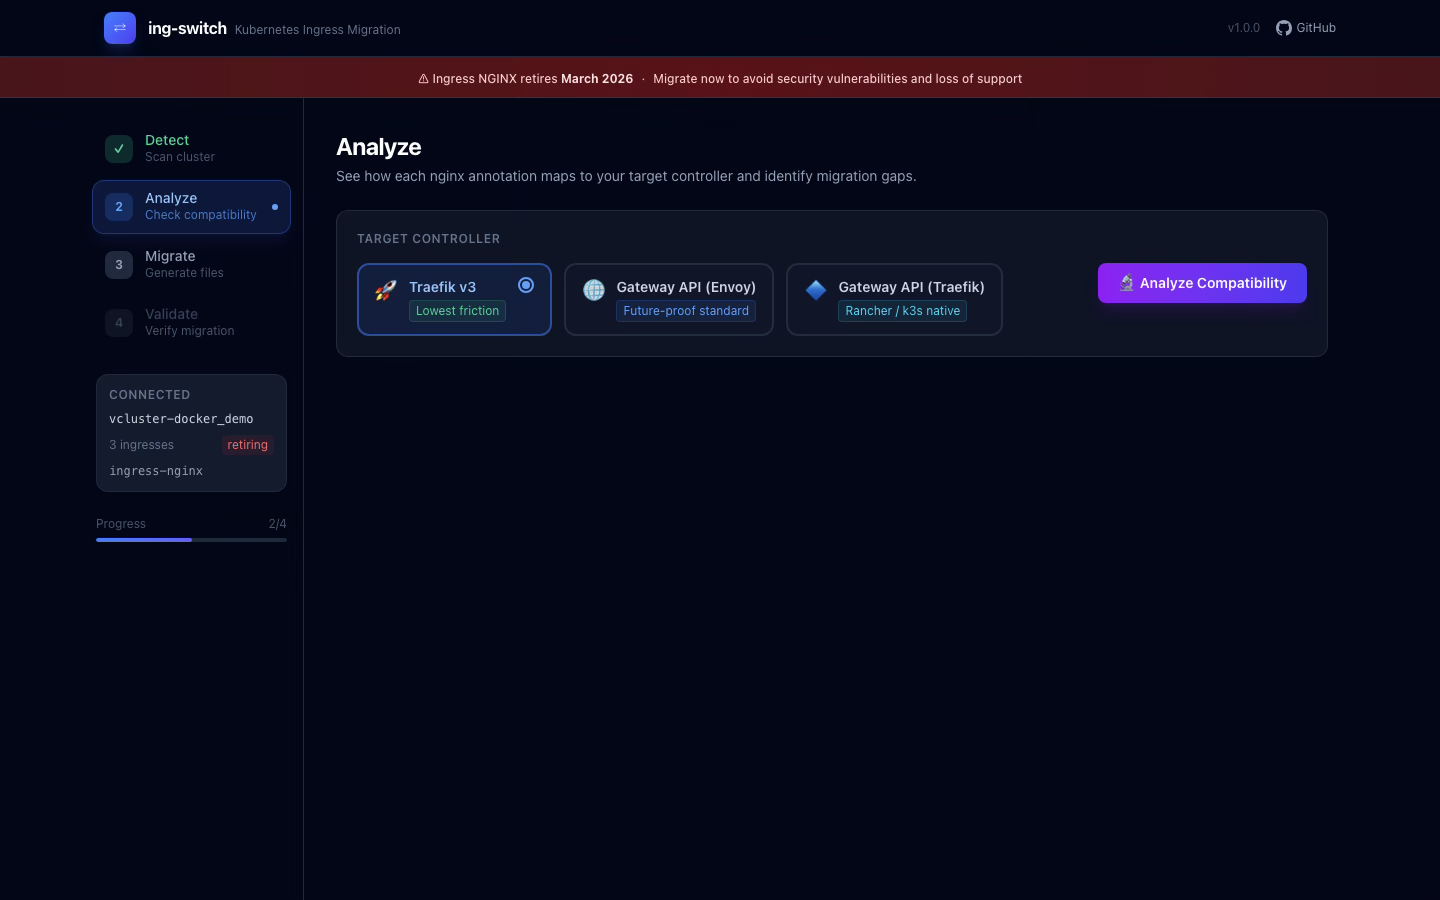Image resolution: width=1440 pixels, height=900 pixels.
Task: Click the TARGET CONTROLLER section label
Action: click(428, 239)
